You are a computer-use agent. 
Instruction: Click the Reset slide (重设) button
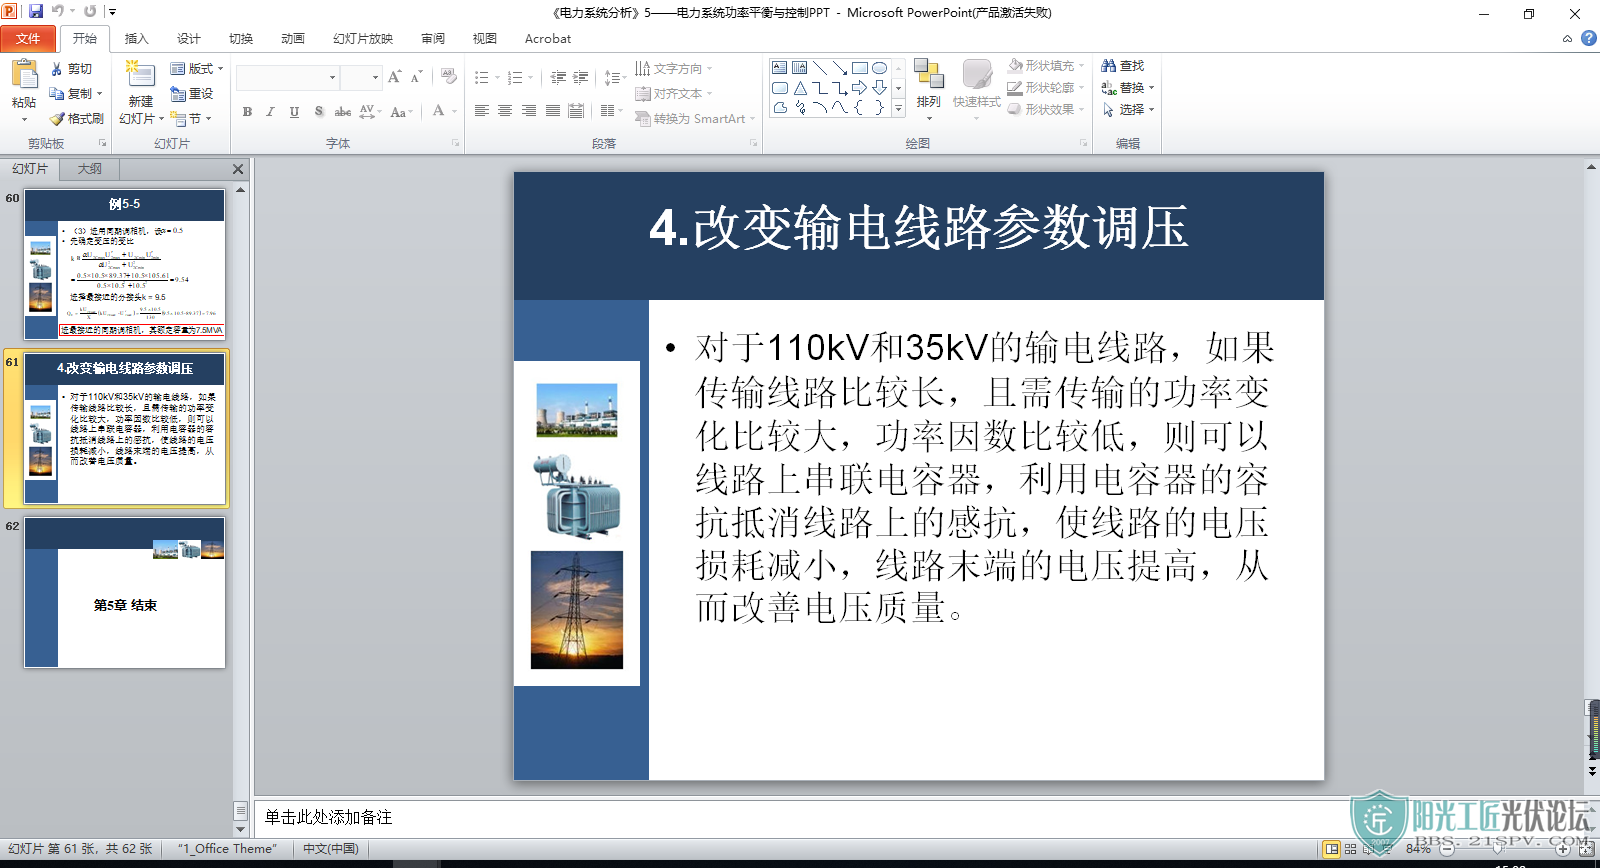click(x=191, y=93)
